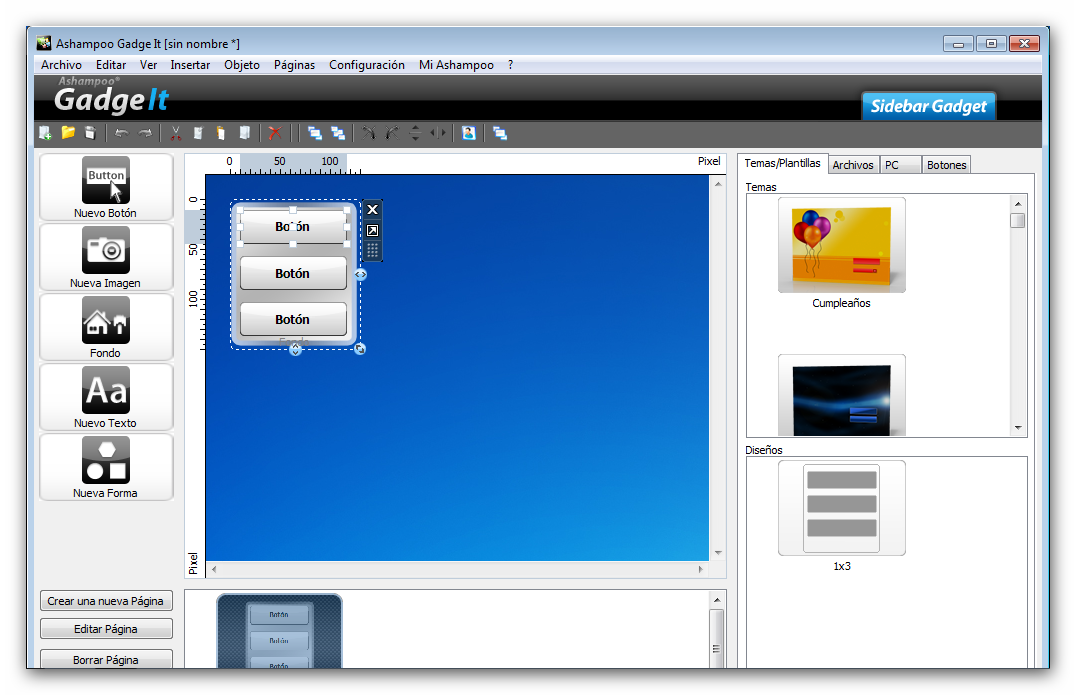This screenshot has width=1076, height=695.
Task: Add a Nuevo Botón element
Action: click(x=106, y=187)
